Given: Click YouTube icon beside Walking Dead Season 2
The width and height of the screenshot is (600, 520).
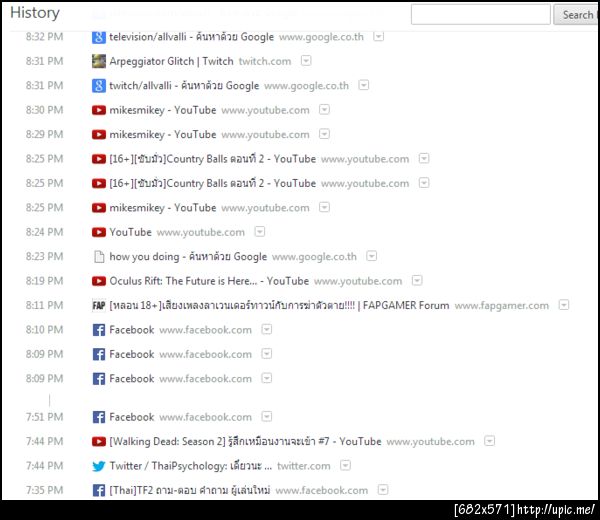Looking at the screenshot, I should 99,442.
